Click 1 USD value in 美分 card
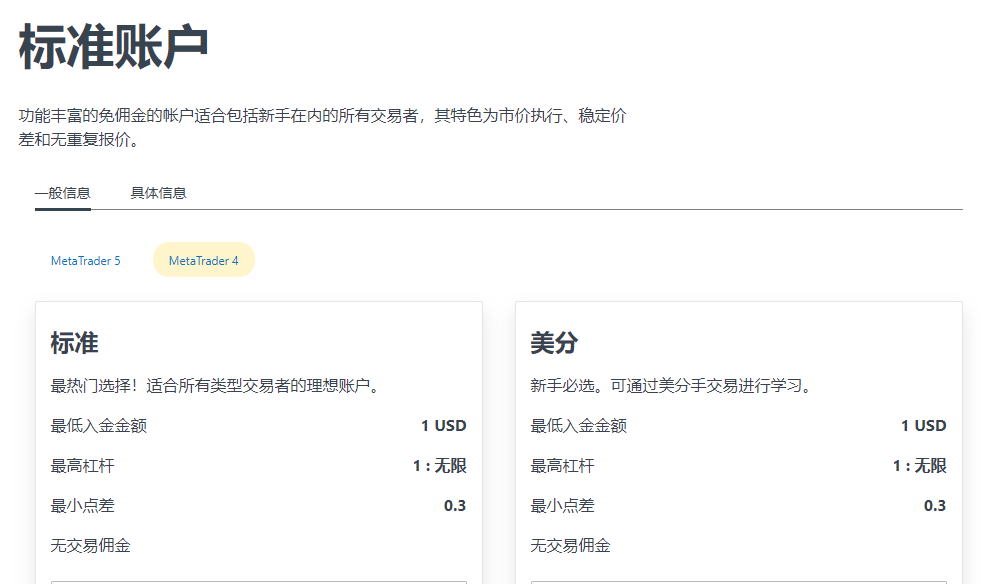The width and height of the screenshot is (1002, 584). [x=923, y=425]
